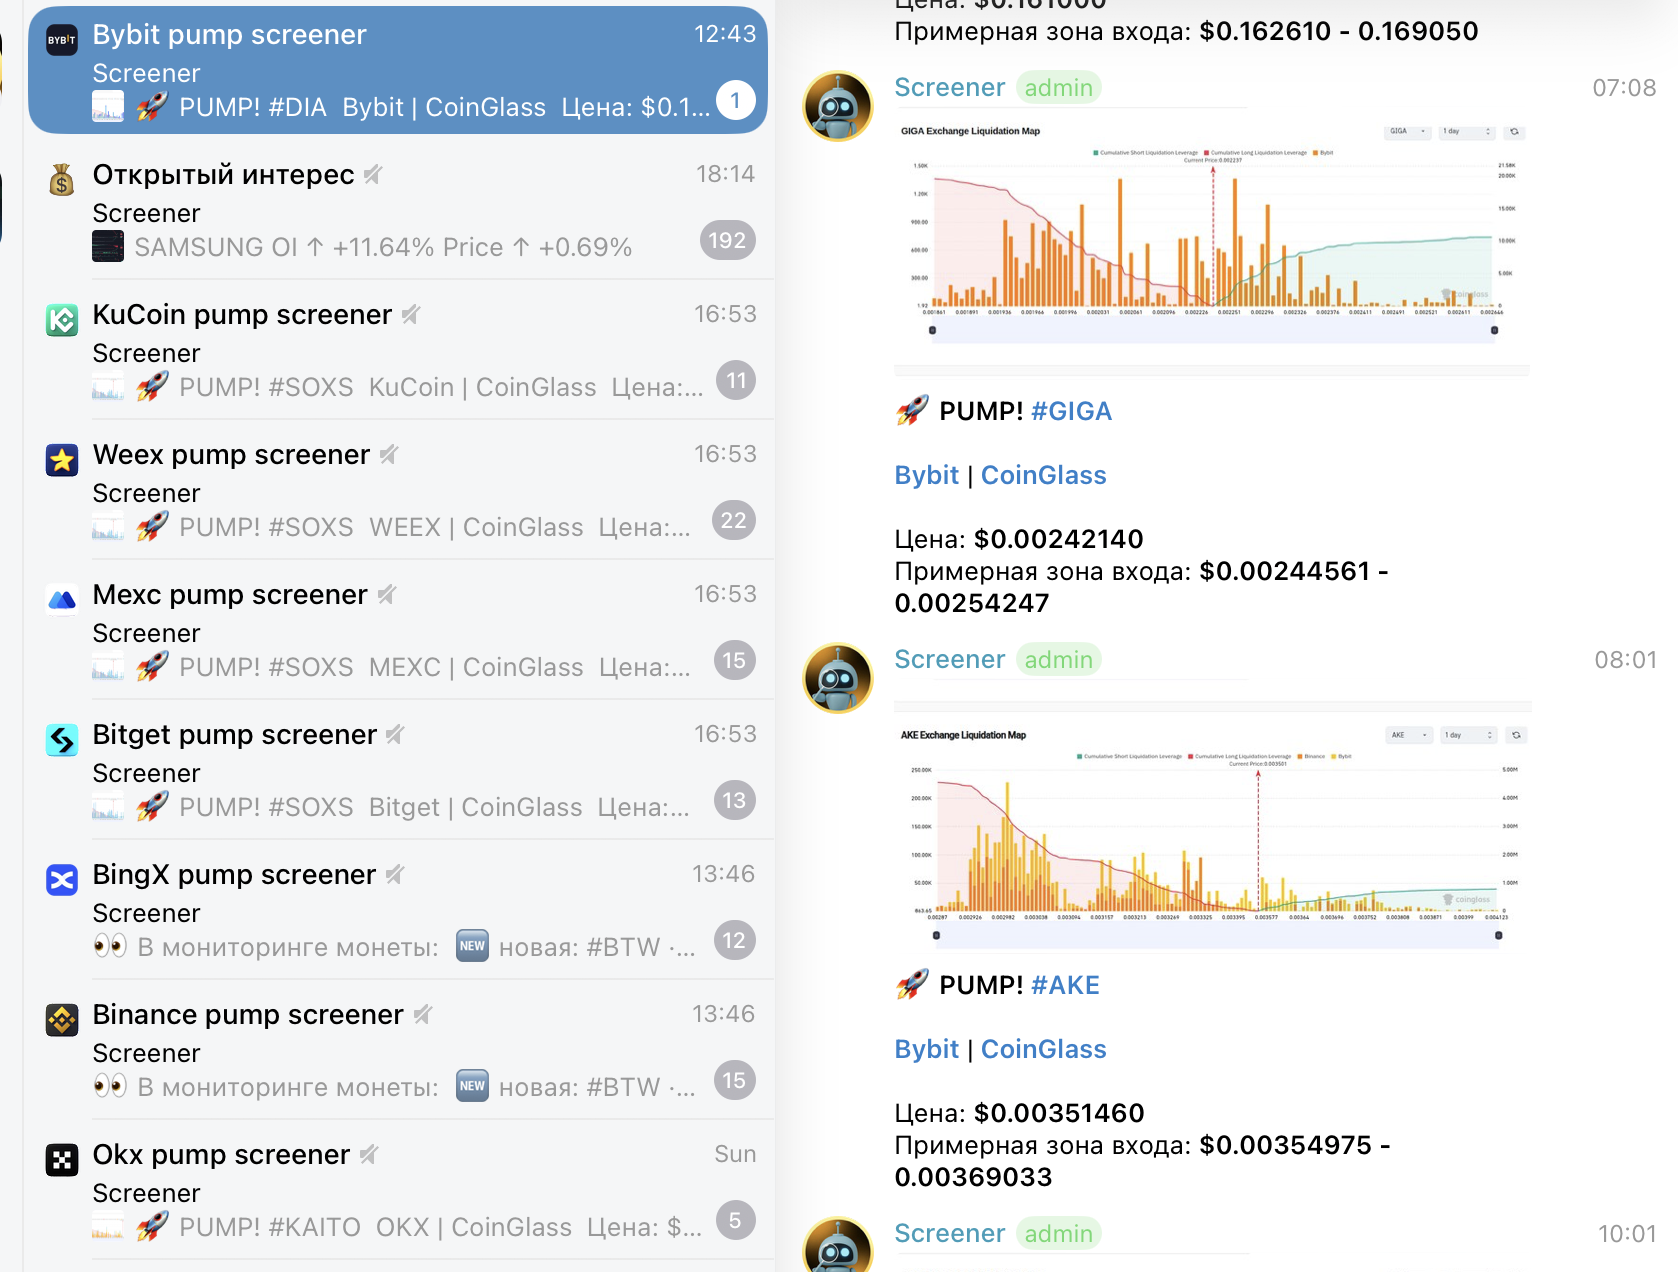Click the price $0.00242140 of GIGA
The width and height of the screenshot is (1678, 1272).
(x=1058, y=539)
